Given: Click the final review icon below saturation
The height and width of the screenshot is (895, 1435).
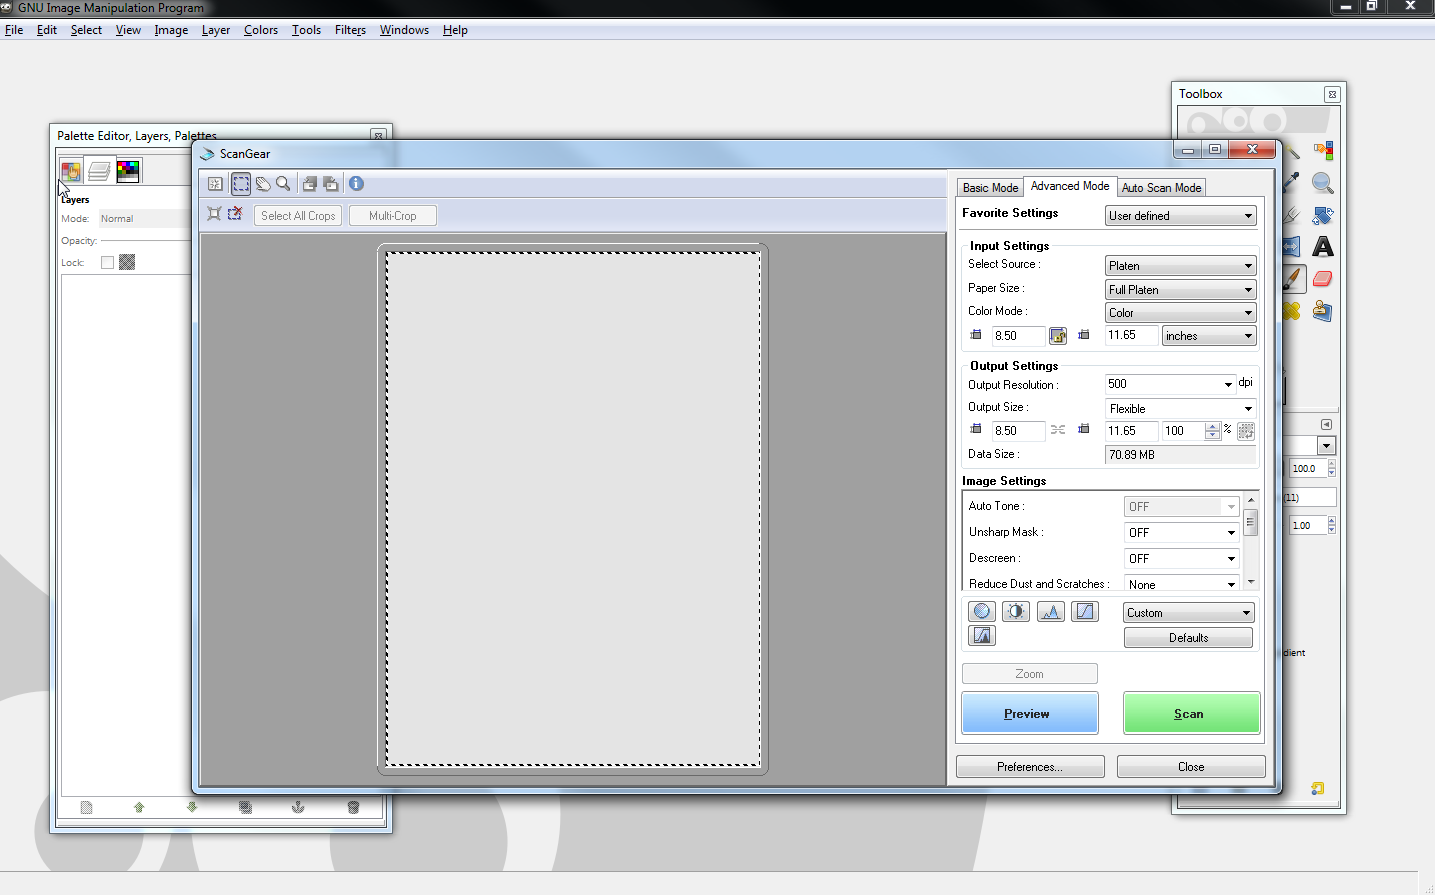Looking at the screenshot, I should [x=982, y=635].
